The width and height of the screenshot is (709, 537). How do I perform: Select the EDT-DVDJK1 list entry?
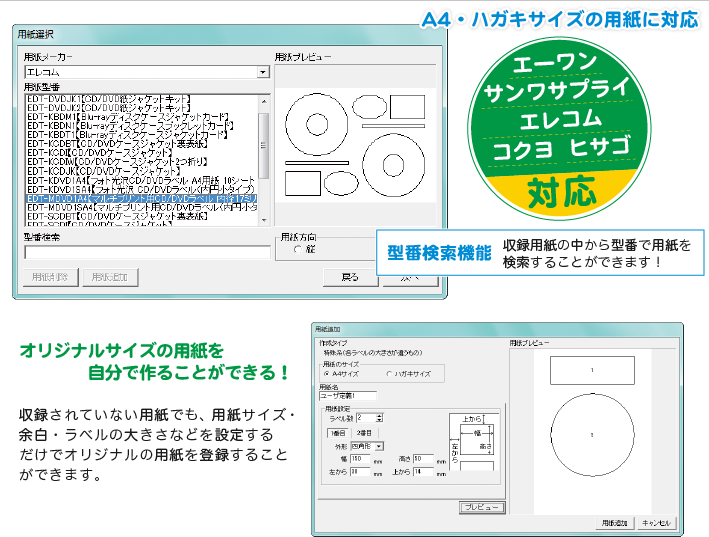[109, 99]
